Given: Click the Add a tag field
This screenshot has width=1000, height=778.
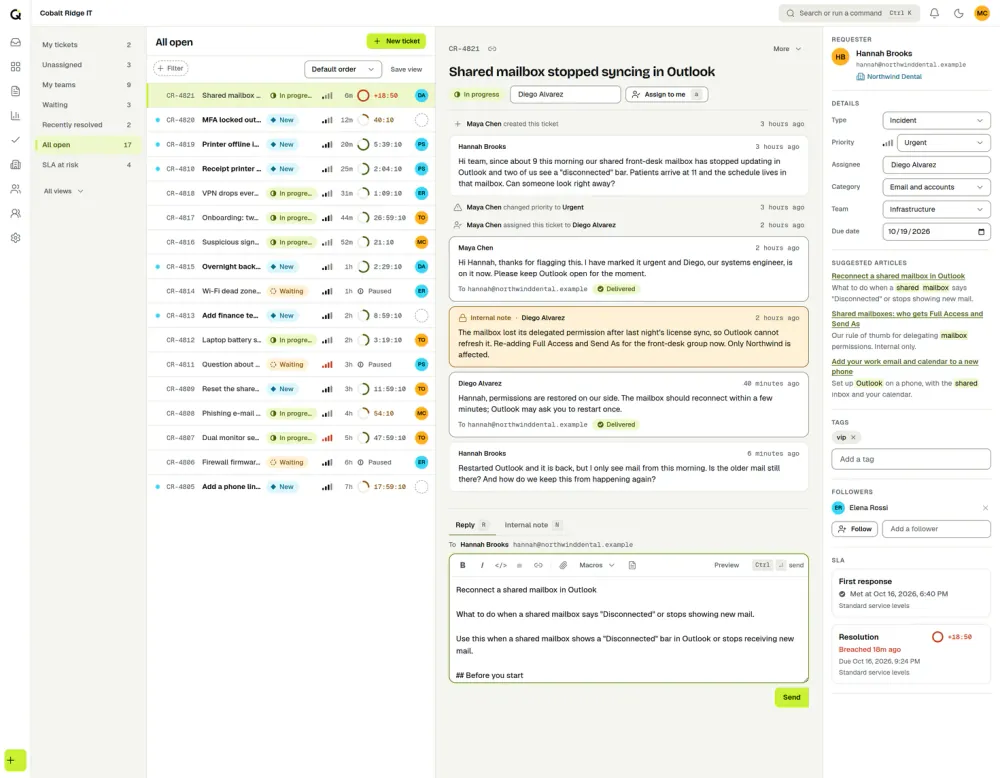Looking at the screenshot, I should tap(911, 459).
